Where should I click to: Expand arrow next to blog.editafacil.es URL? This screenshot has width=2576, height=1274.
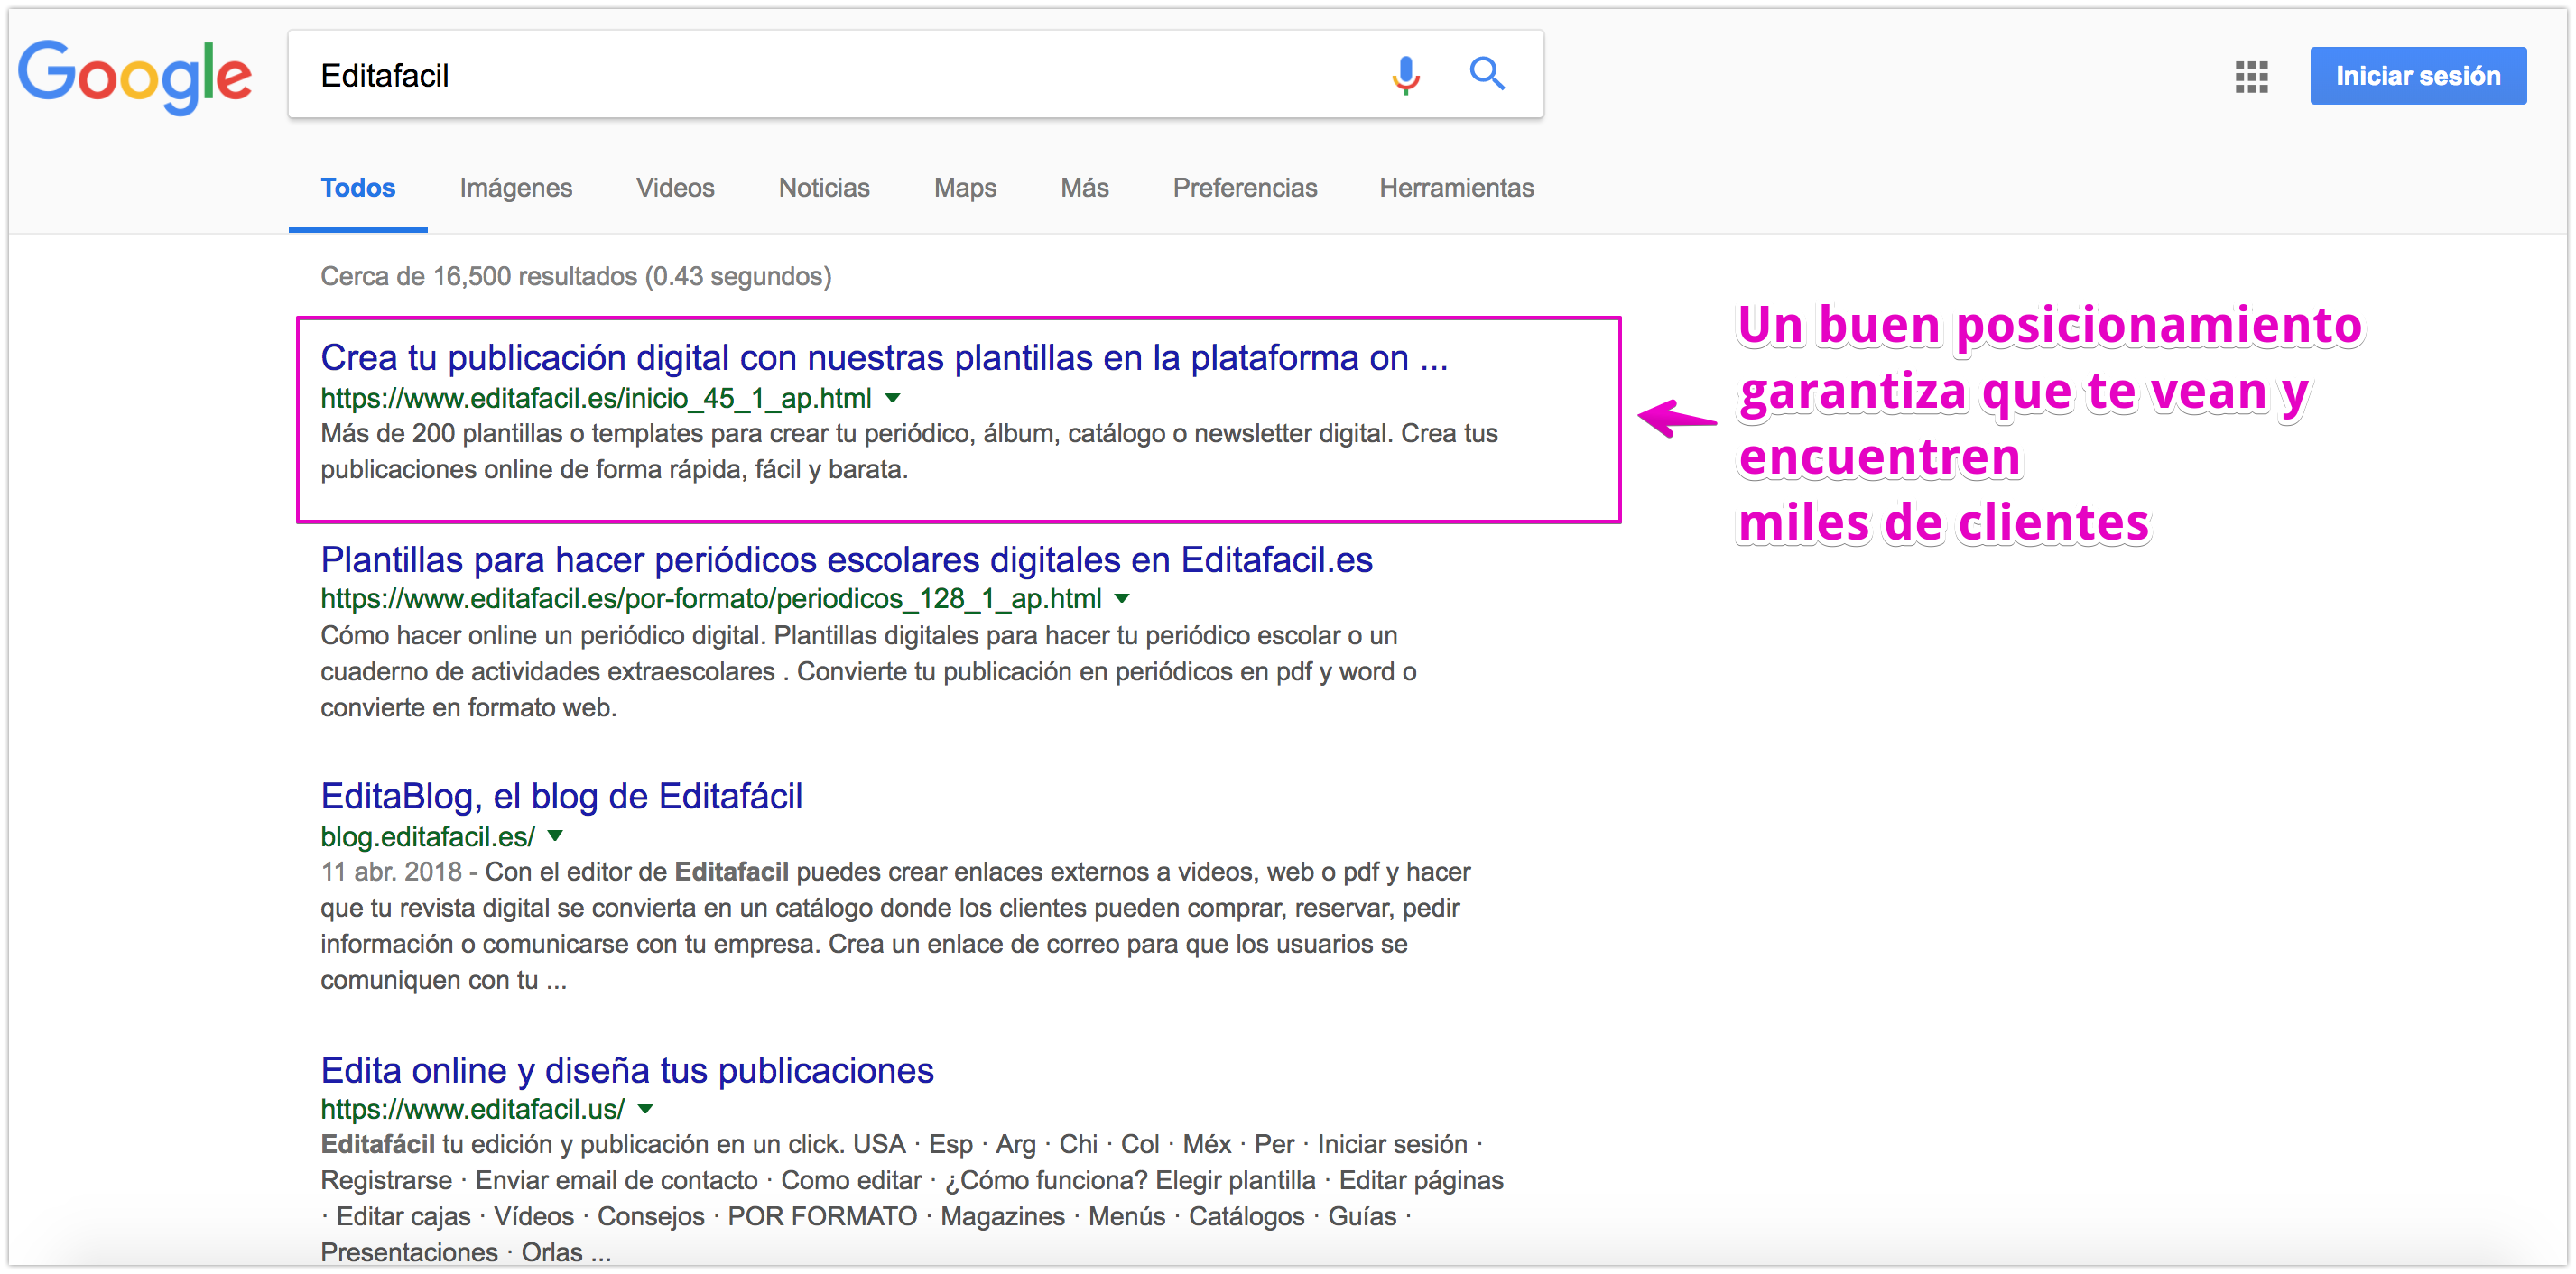pos(555,836)
